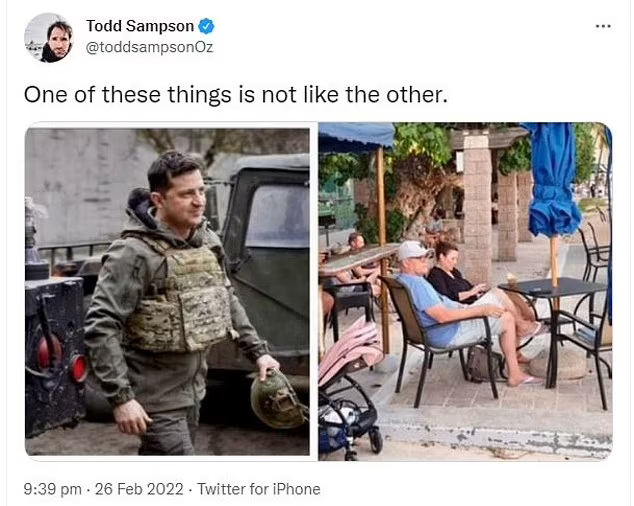Click the red tail light in left photo
Image resolution: width=634 pixels, height=506 pixels.
tap(79, 368)
